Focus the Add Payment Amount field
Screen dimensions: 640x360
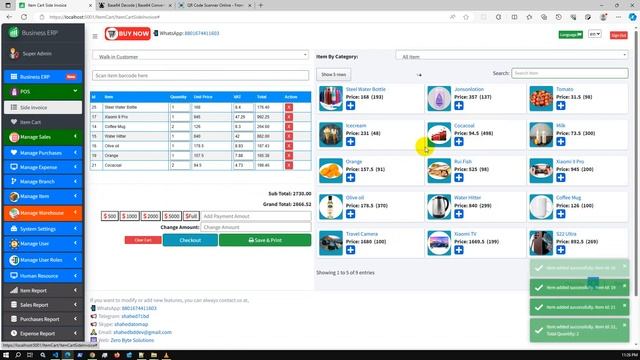coord(256,216)
